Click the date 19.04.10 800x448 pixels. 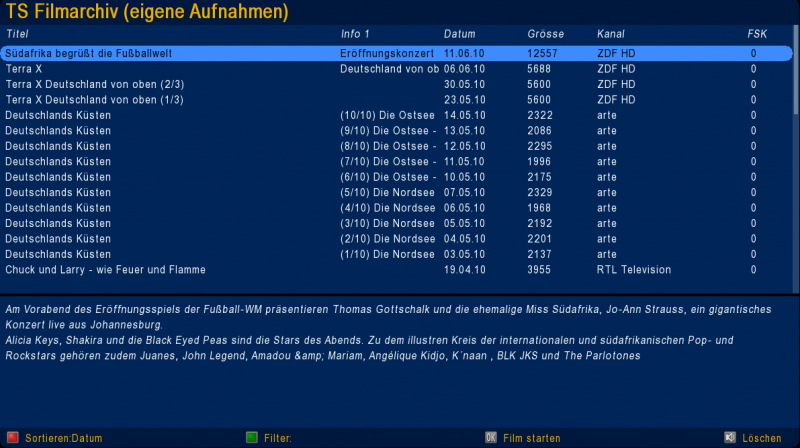pyautogui.click(x=464, y=270)
